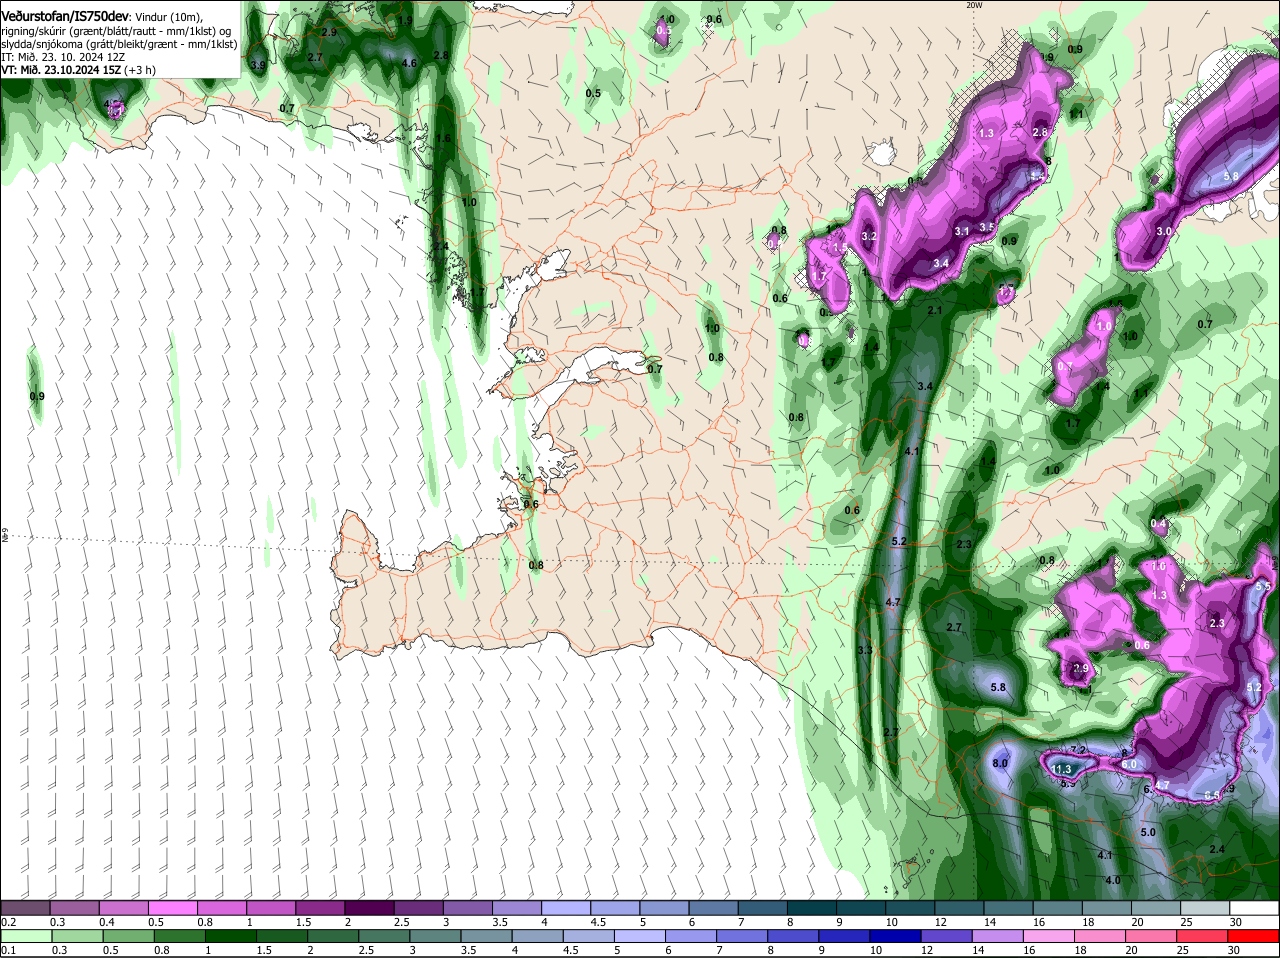Pick the top-scale swatch between 25 and 30

pyautogui.click(x=1207, y=908)
